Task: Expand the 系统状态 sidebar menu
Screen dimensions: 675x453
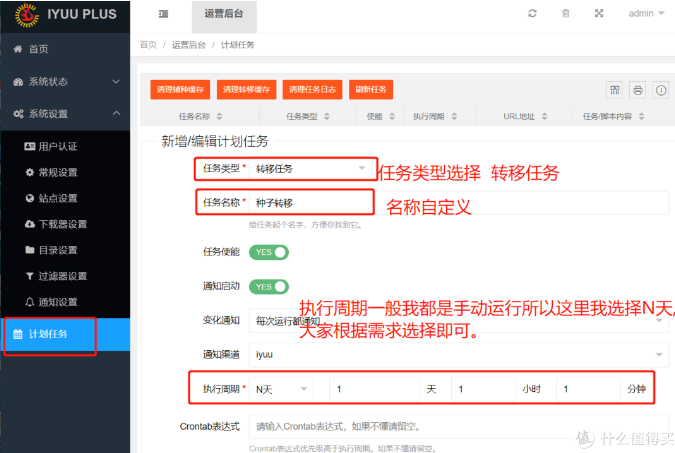Action: (65, 81)
